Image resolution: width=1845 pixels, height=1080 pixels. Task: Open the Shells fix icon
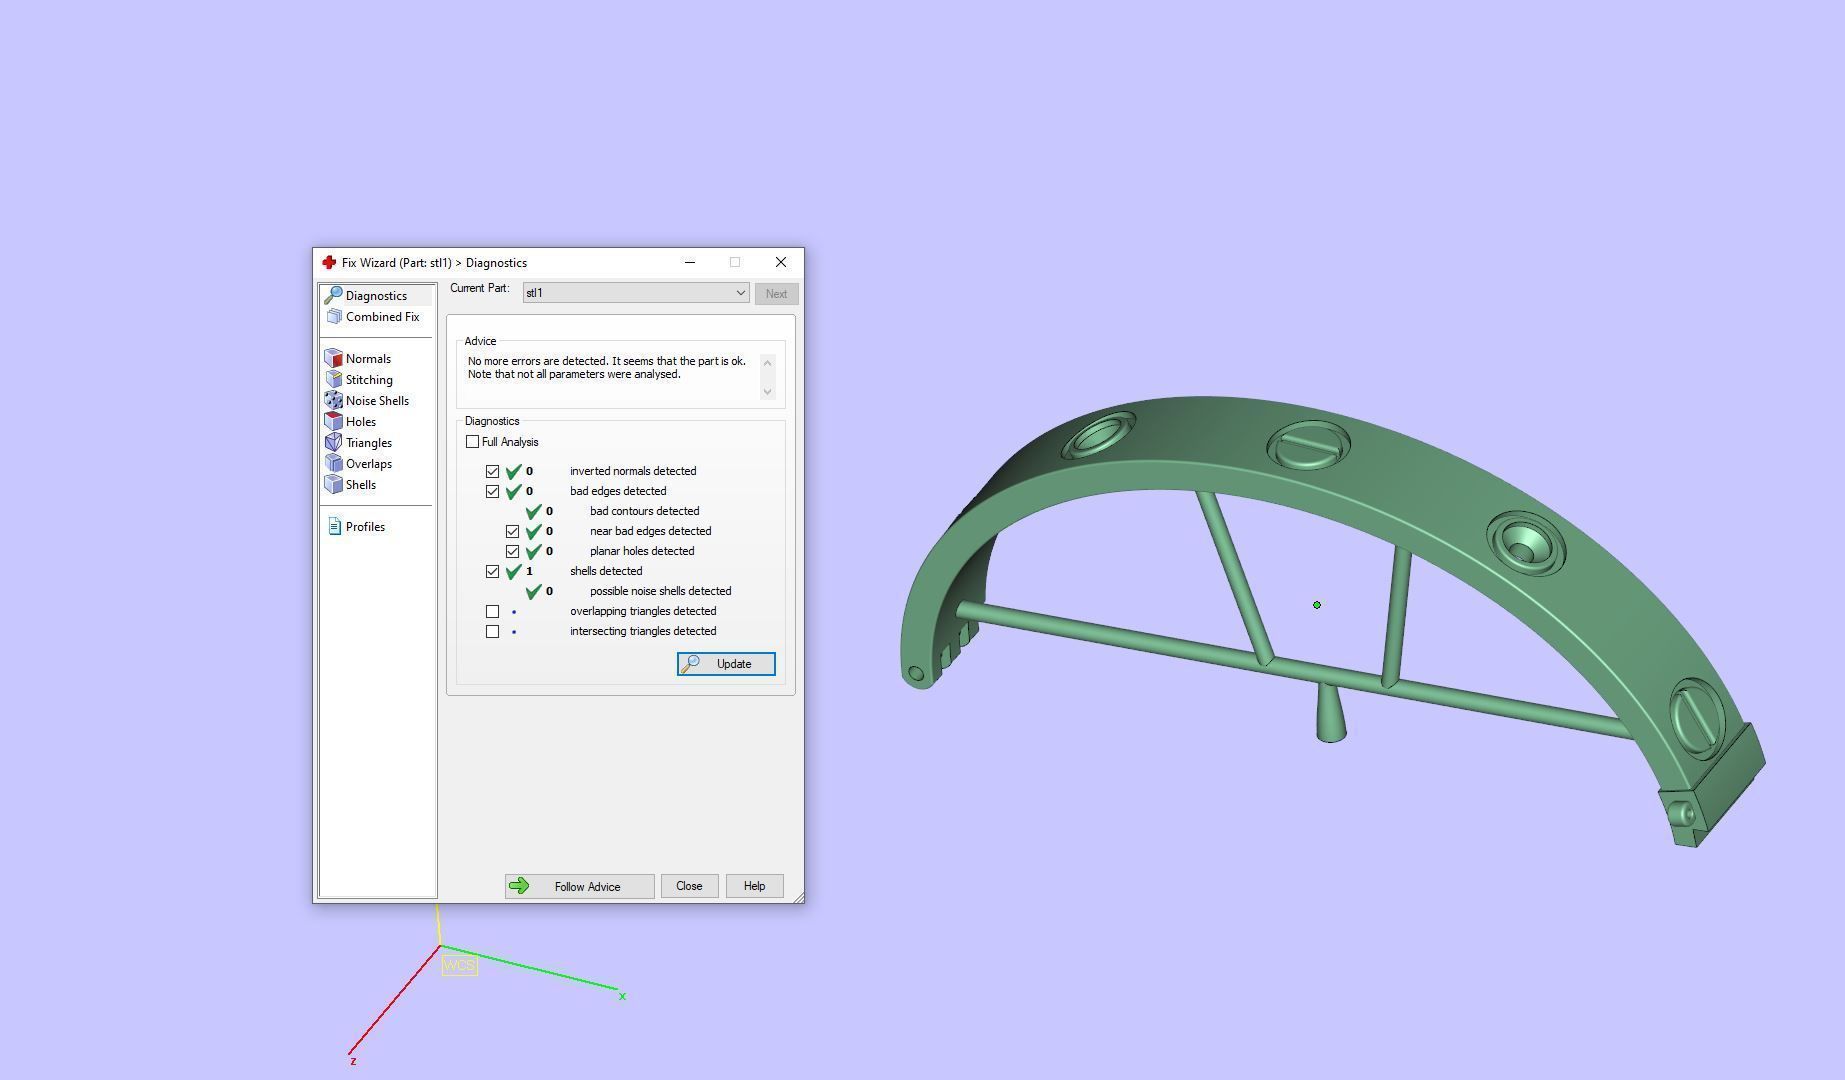coord(334,485)
